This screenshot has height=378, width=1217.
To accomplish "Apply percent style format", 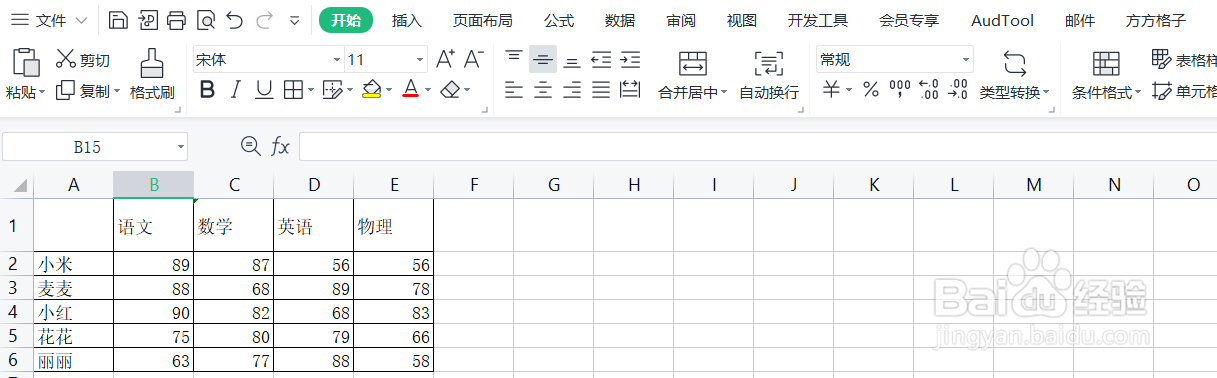I will tap(871, 91).
